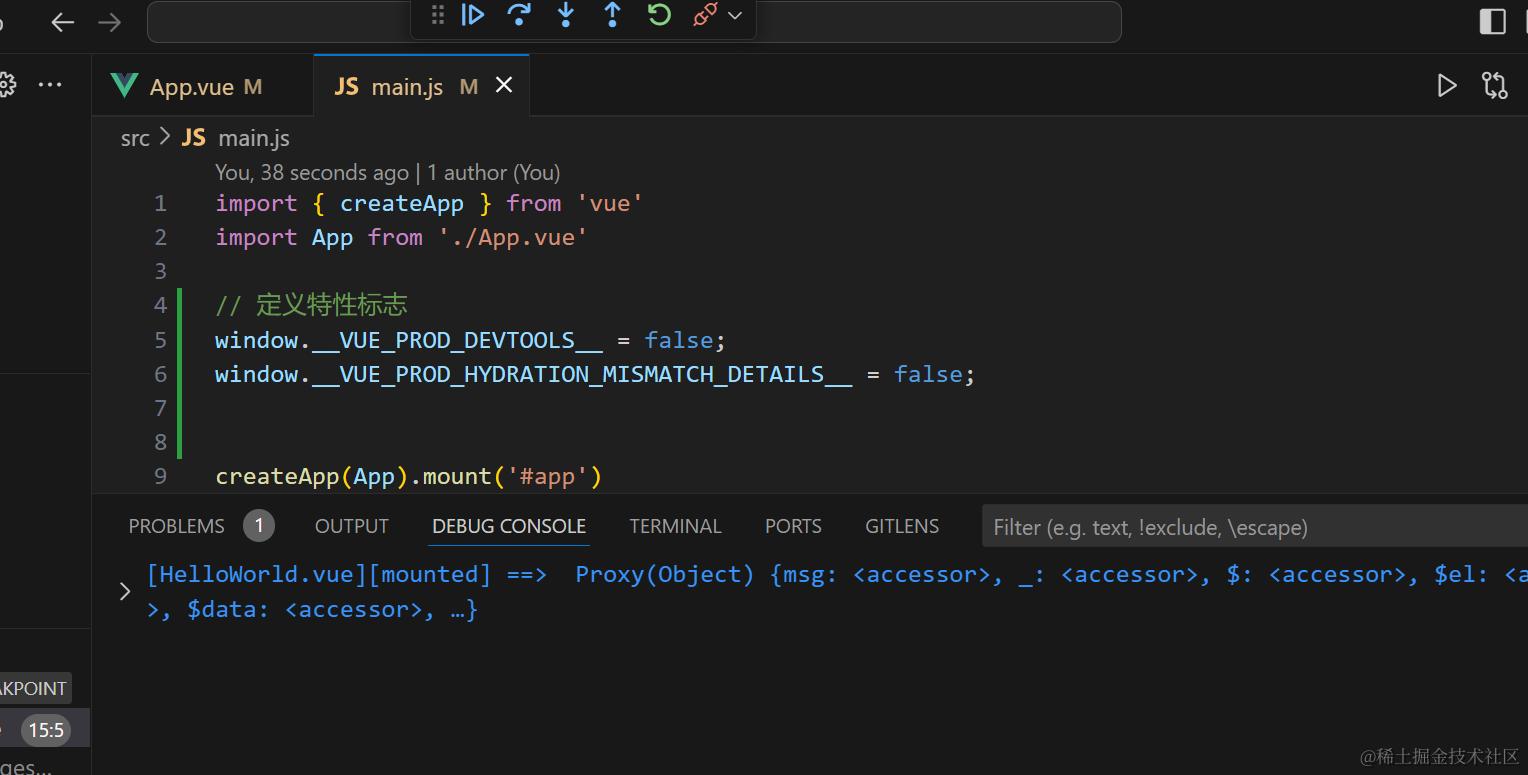This screenshot has width=1528, height=775.
Task: Click line number 9 in the gutter
Action: (160, 476)
